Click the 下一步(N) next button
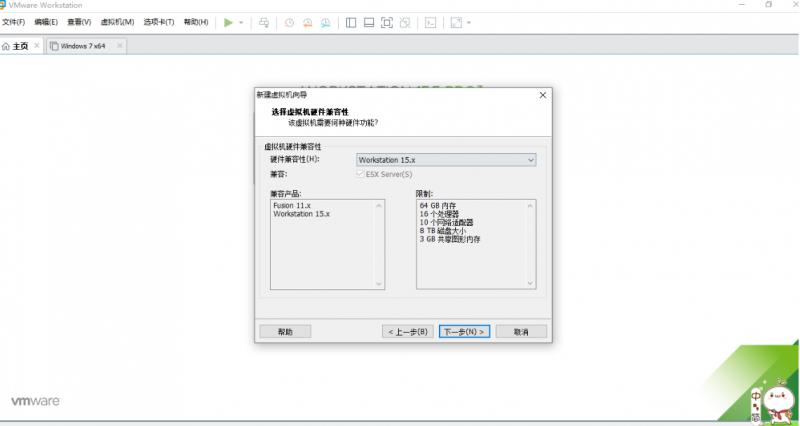Image resolution: width=800 pixels, height=426 pixels. pyautogui.click(x=464, y=332)
